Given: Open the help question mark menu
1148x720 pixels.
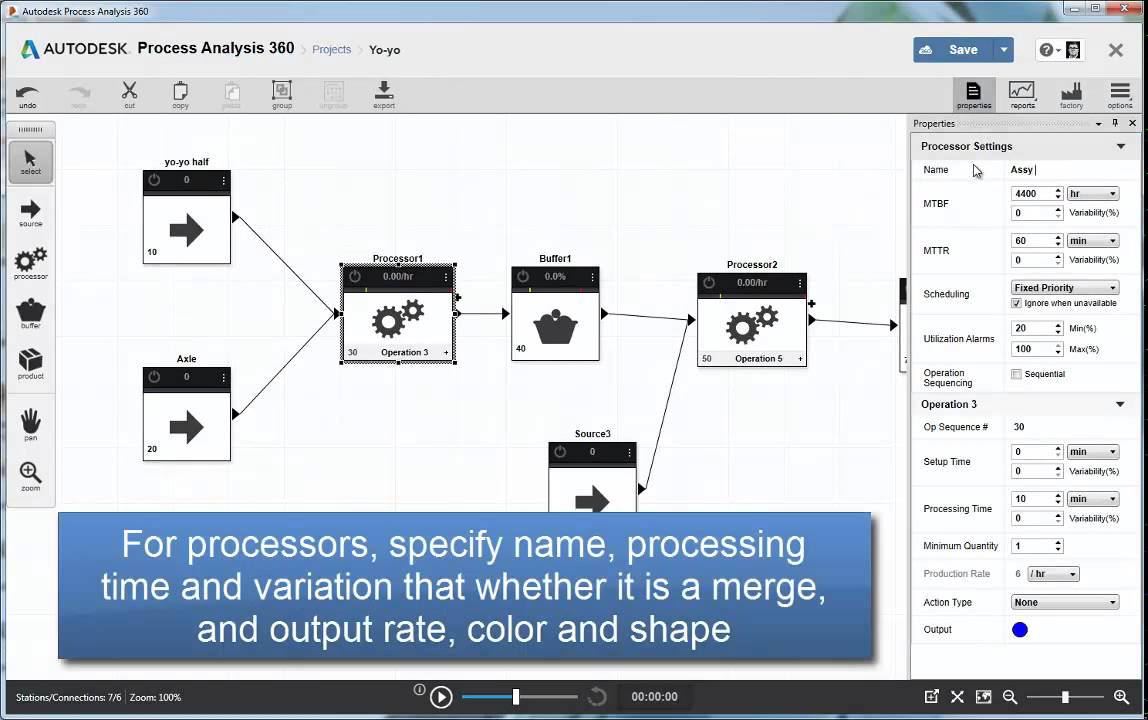Looking at the screenshot, I should point(1049,50).
